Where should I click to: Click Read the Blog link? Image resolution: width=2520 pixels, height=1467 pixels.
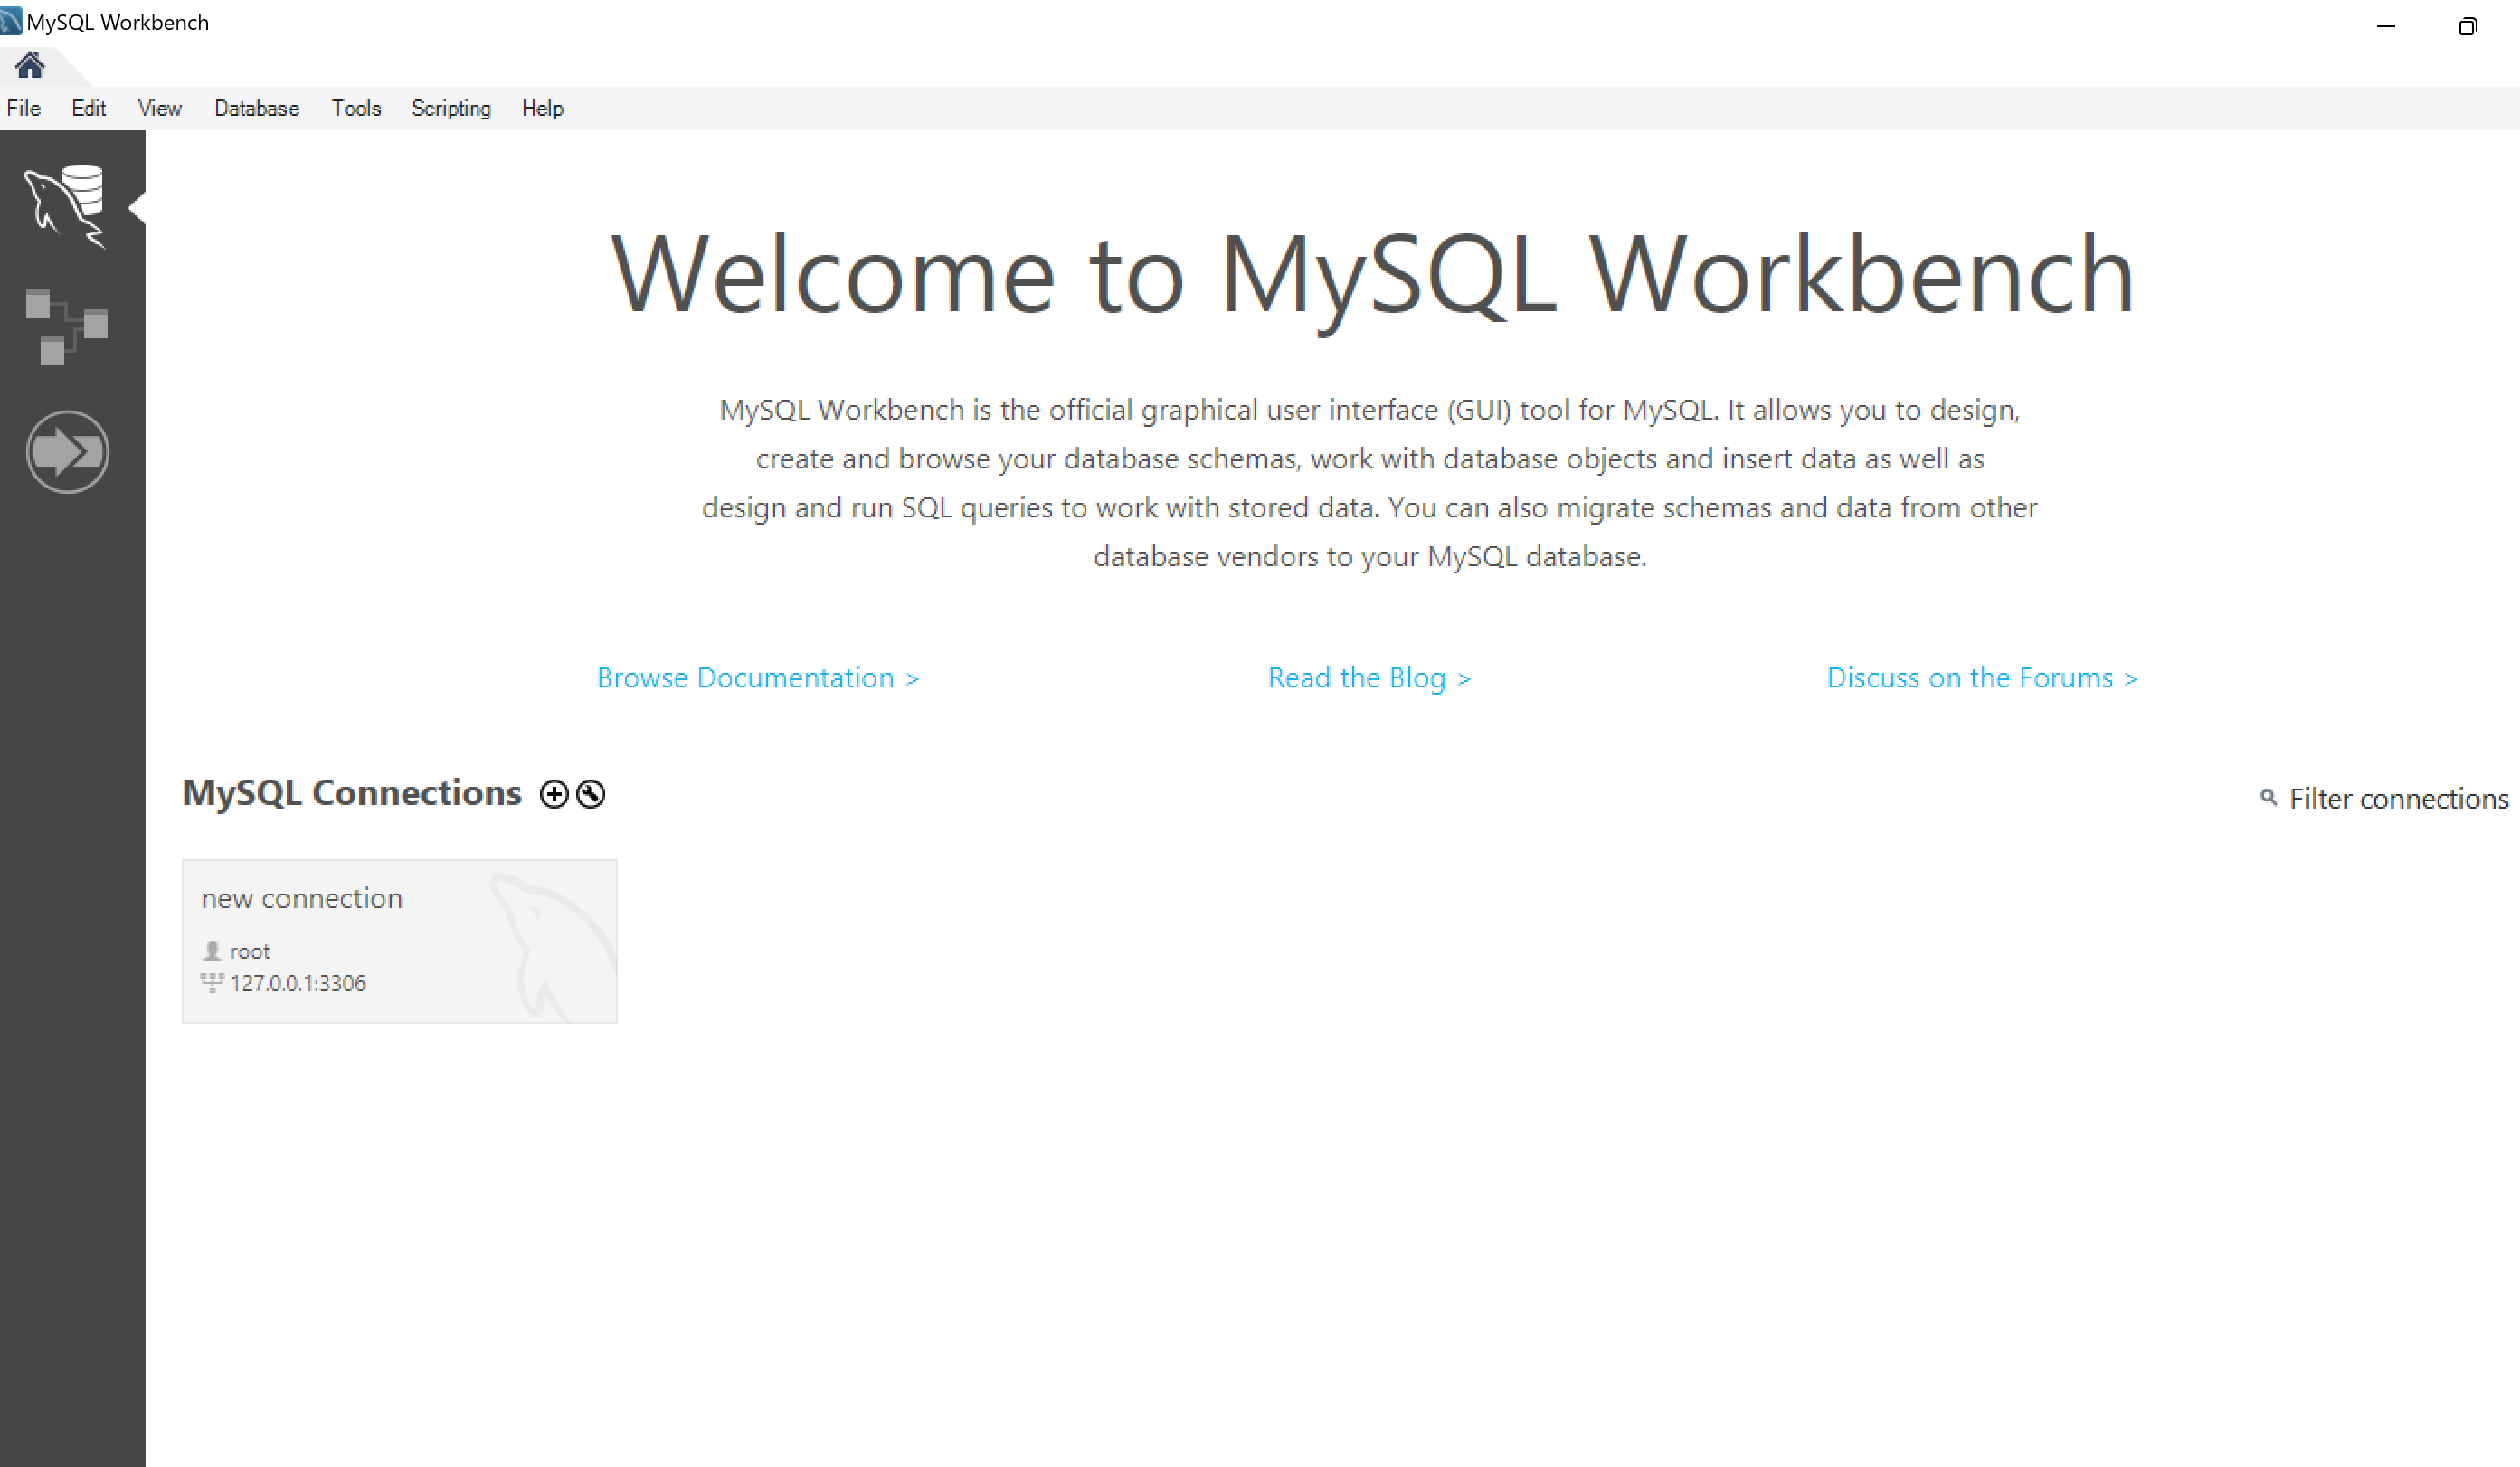click(1368, 676)
